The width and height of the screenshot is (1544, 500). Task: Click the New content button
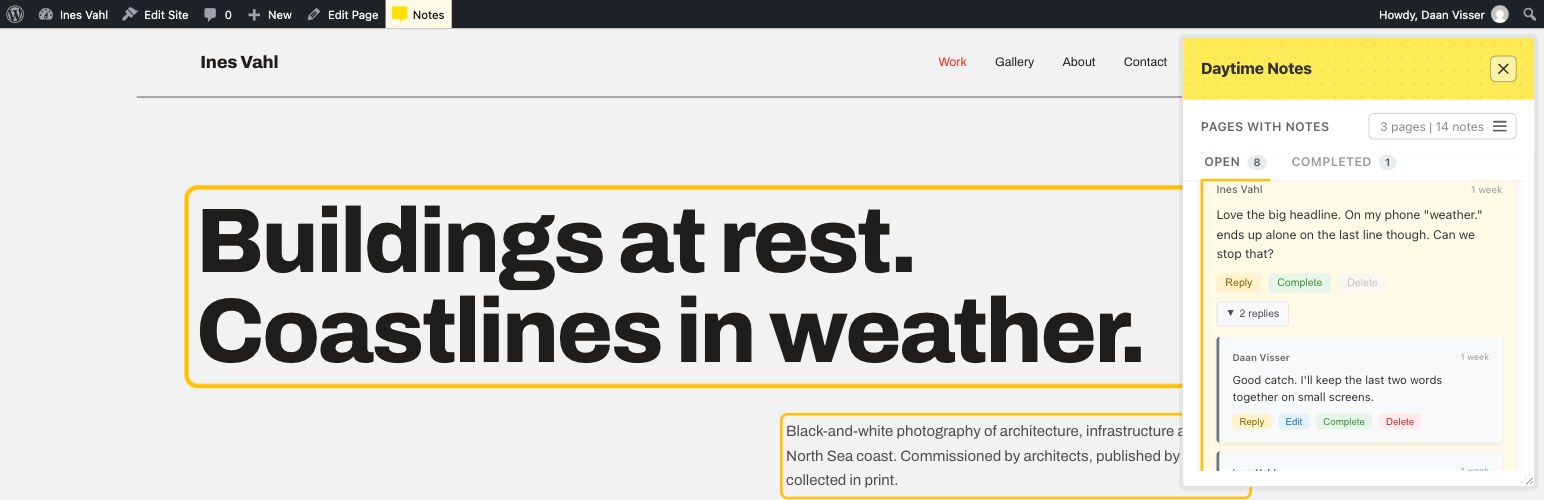(269, 14)
